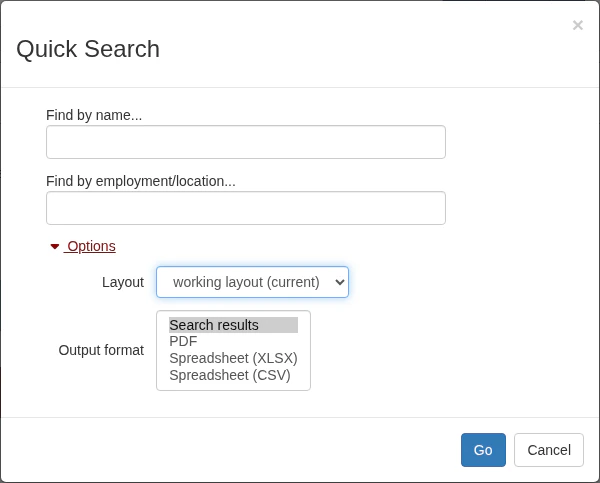This screenshot has height=483, width=600.
Task: Open the Layout dropdown
Action: (252, 282)
